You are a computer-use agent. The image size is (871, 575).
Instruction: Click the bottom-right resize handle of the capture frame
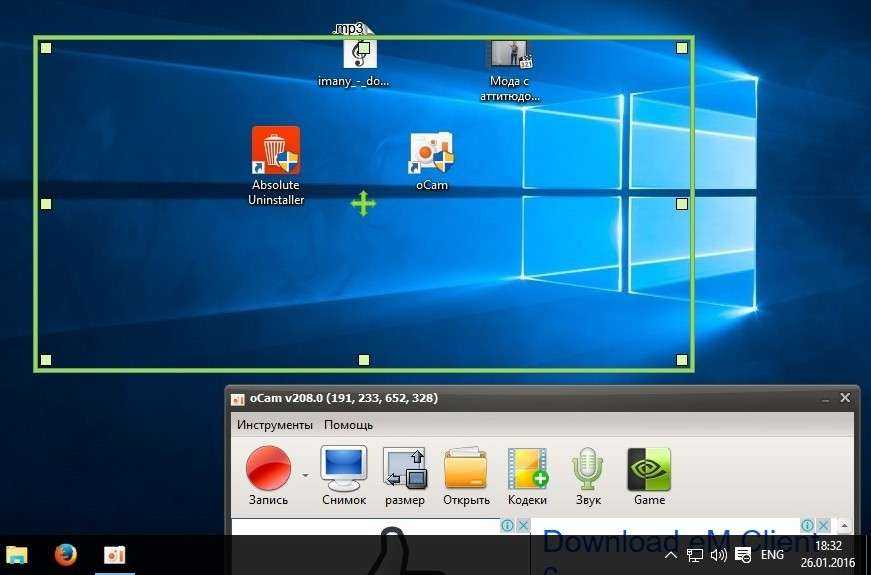point(682,360)
